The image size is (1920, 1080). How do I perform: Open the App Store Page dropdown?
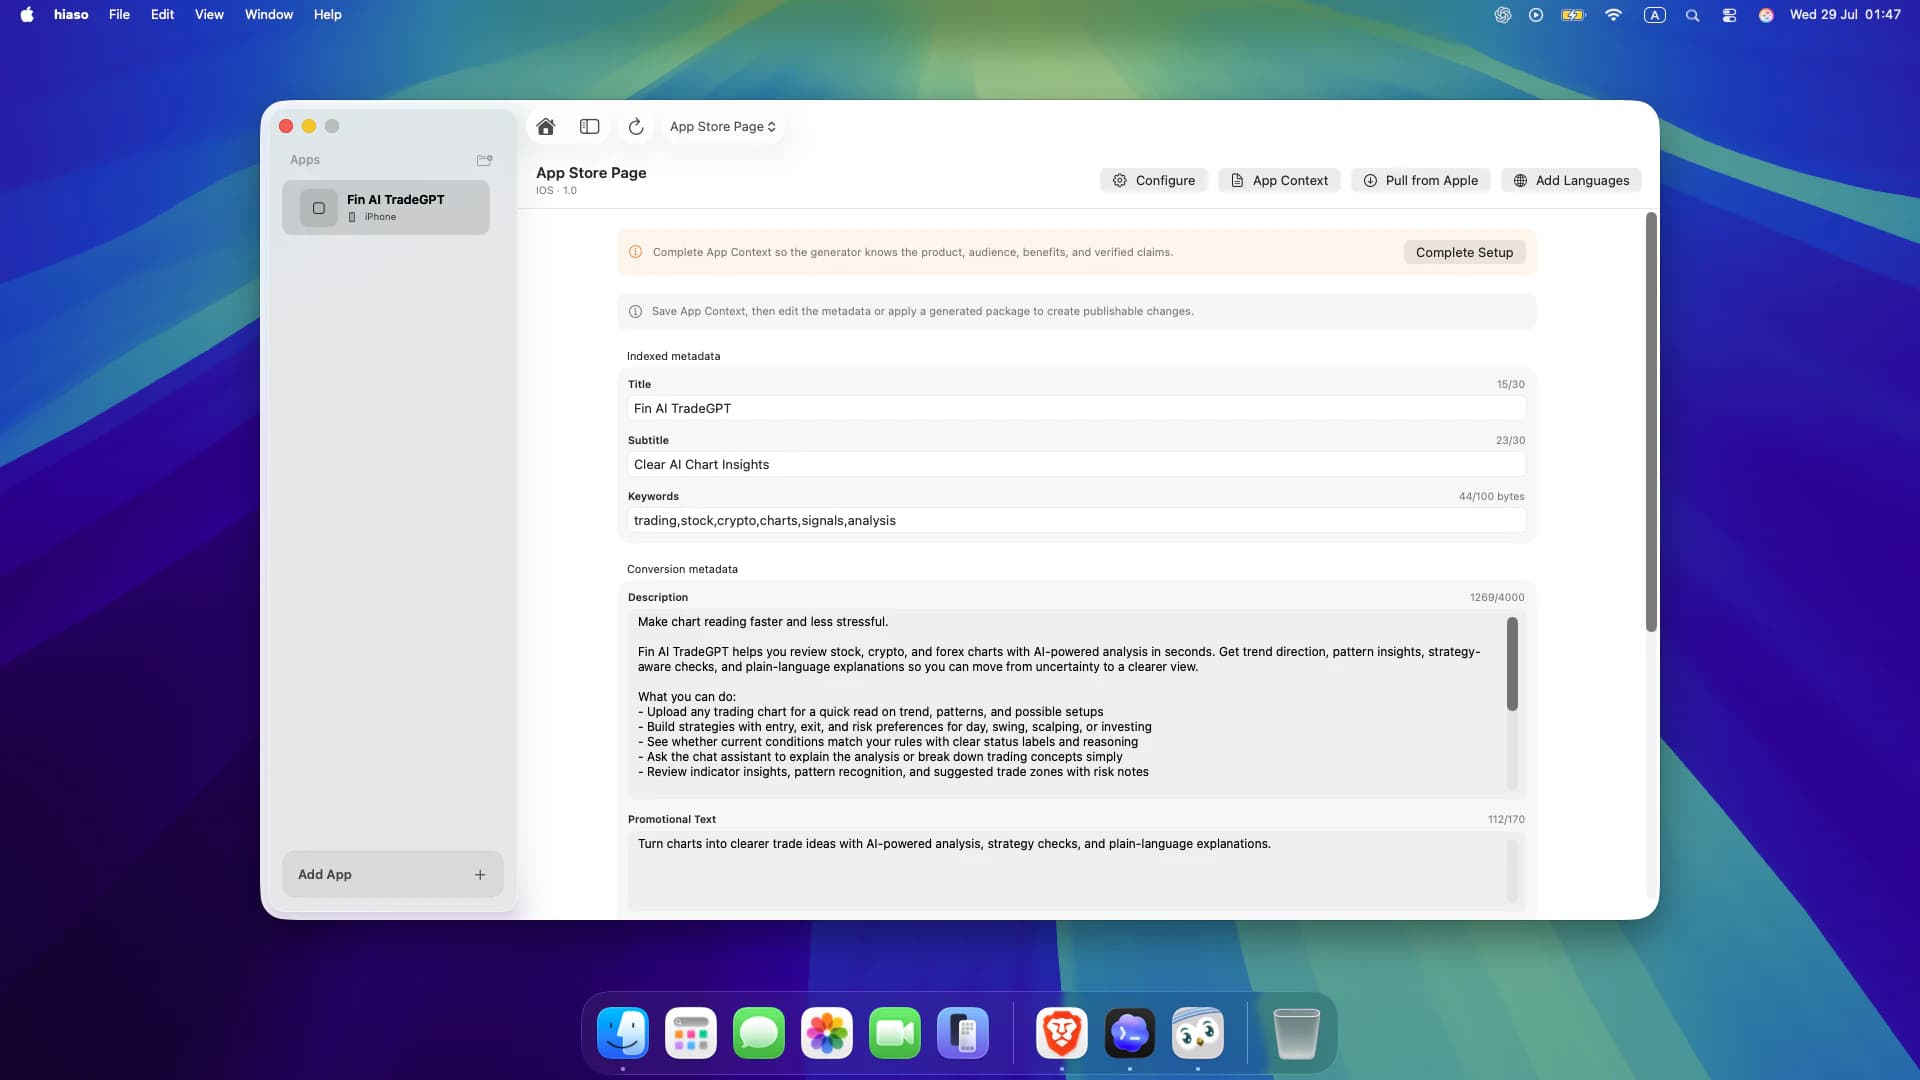723,126
